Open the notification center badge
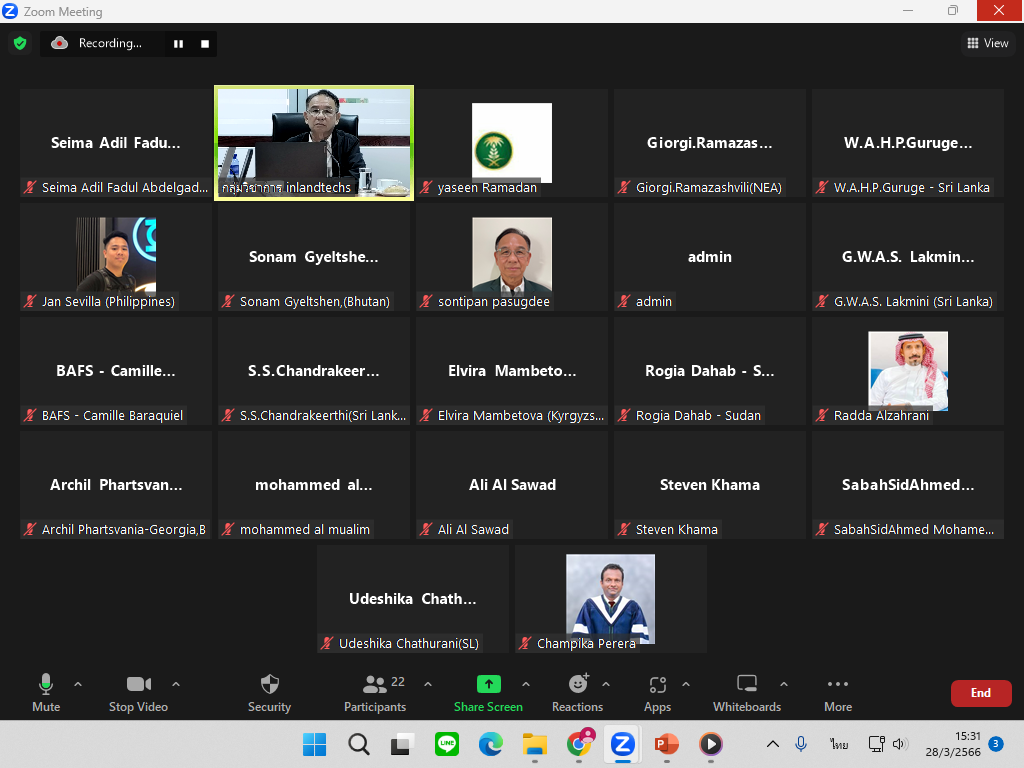 click(996, 744)
